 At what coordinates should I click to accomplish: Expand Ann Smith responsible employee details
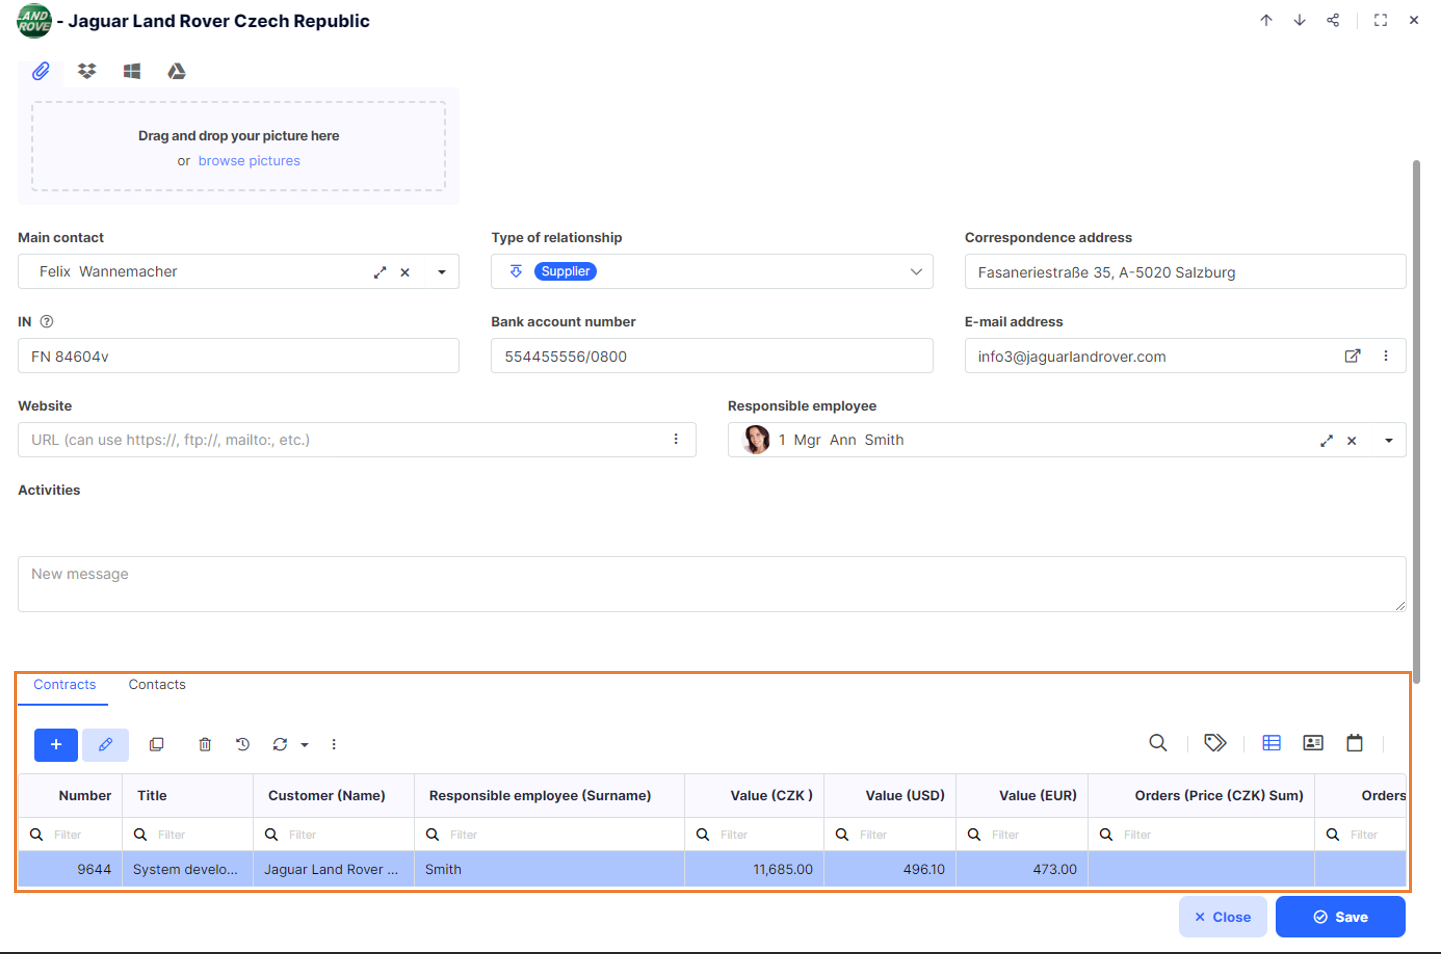[x=1326, y=441]
